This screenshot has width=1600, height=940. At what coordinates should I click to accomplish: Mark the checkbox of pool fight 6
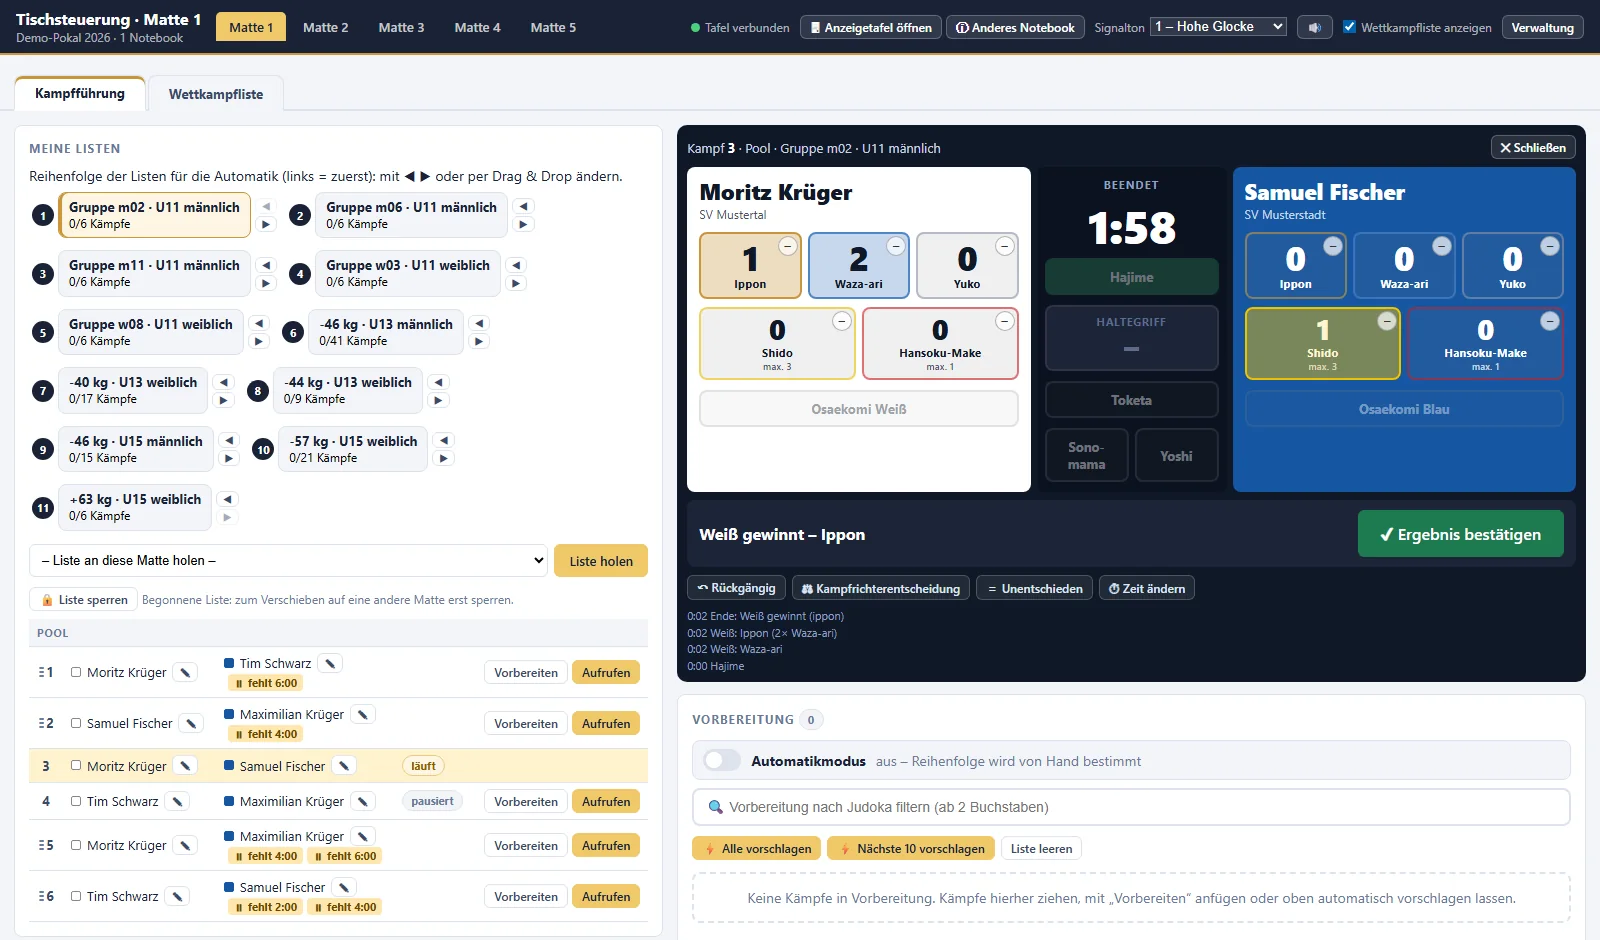click(x=76, y=896)
